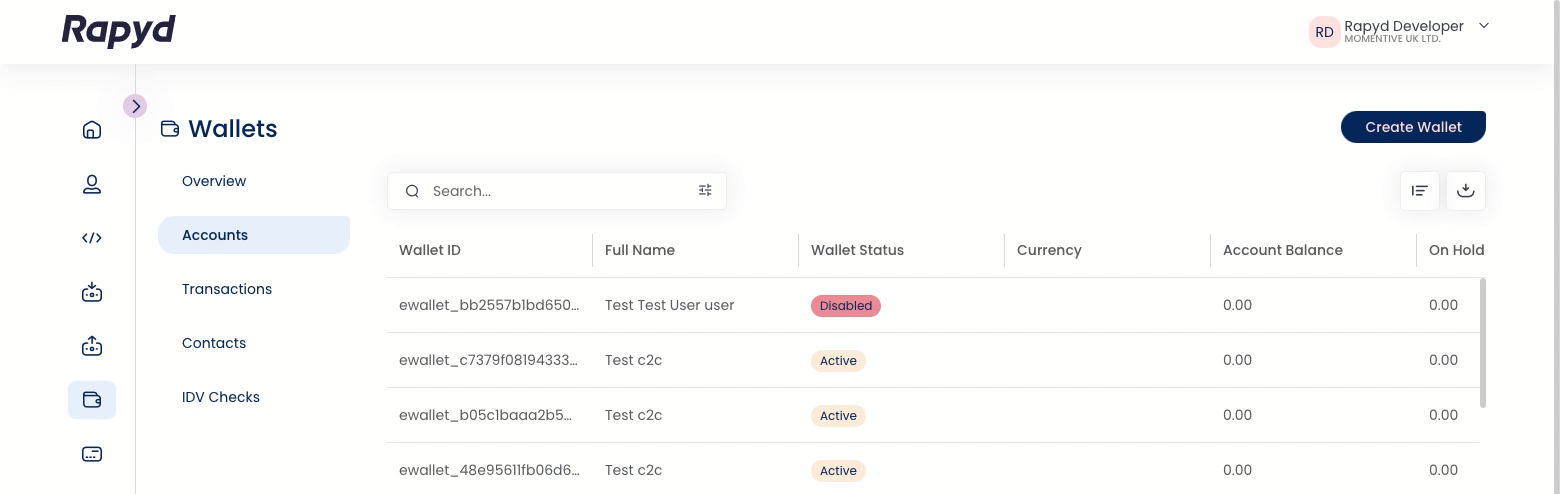
Task: Open wallet ewallet_b05c1baaa2b5 row
Action: click(933, 415)
